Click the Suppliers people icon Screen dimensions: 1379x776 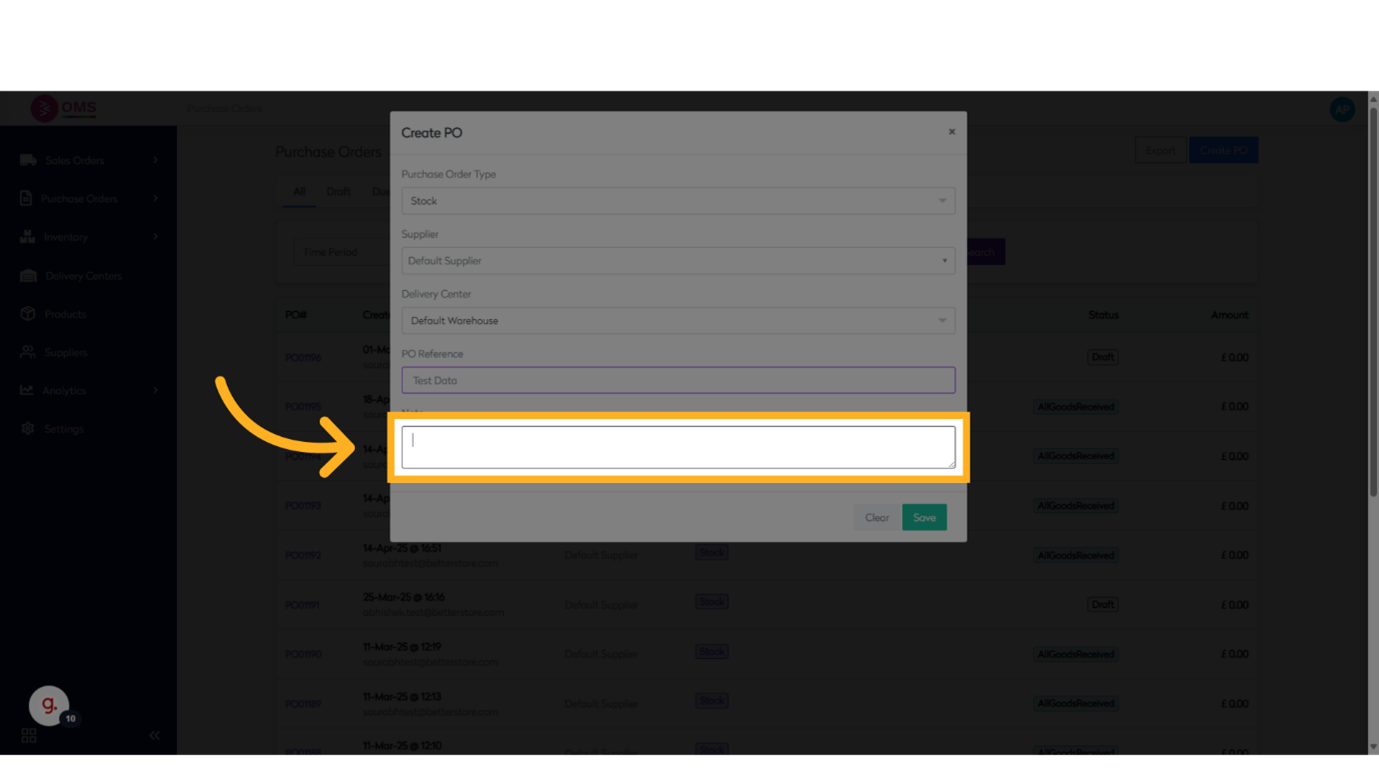click(28, 352)
